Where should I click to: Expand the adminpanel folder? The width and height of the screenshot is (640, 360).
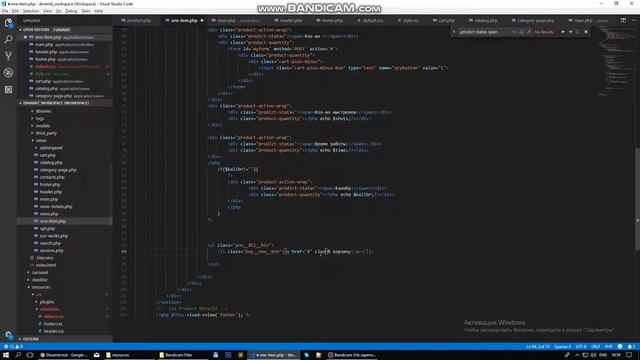[x=51, y=148]
